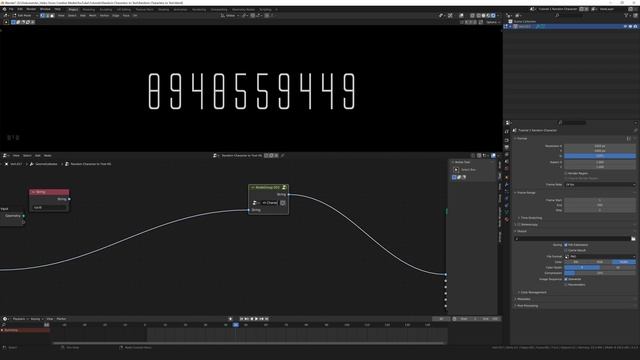
Task: Enable rendered viewport shading
Action: 493,16
